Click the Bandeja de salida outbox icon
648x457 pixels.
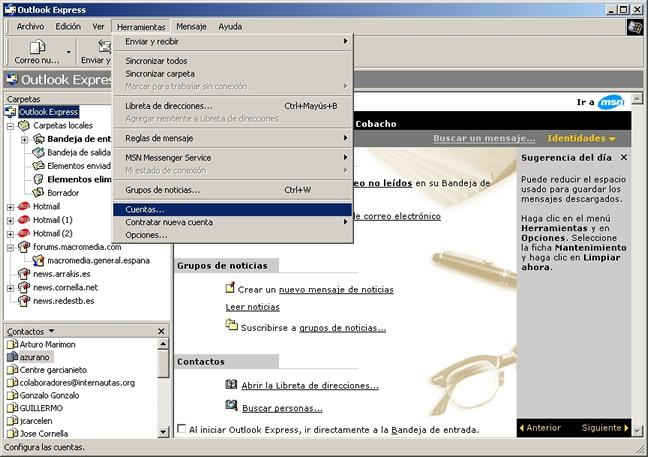(x=38, y=152)
